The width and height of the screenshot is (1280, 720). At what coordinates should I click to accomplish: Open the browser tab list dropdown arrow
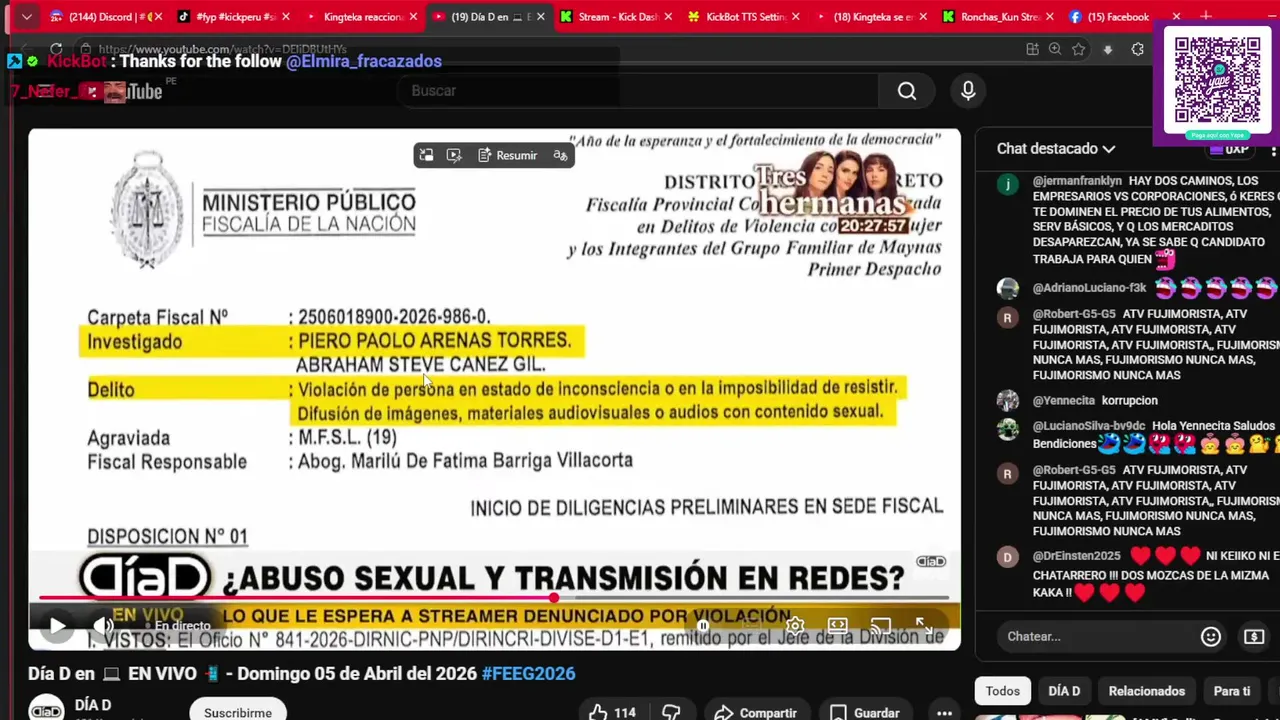(x=26, y=17)
